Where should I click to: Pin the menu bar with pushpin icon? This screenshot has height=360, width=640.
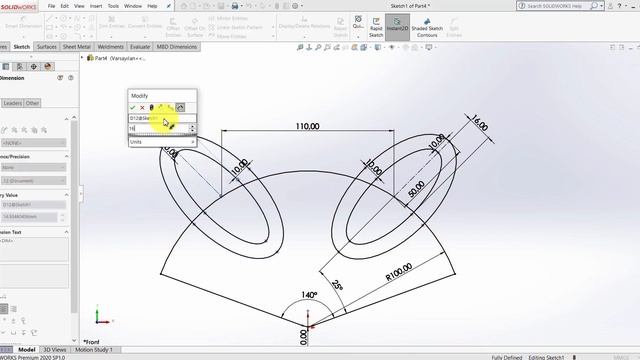[169, 6]
